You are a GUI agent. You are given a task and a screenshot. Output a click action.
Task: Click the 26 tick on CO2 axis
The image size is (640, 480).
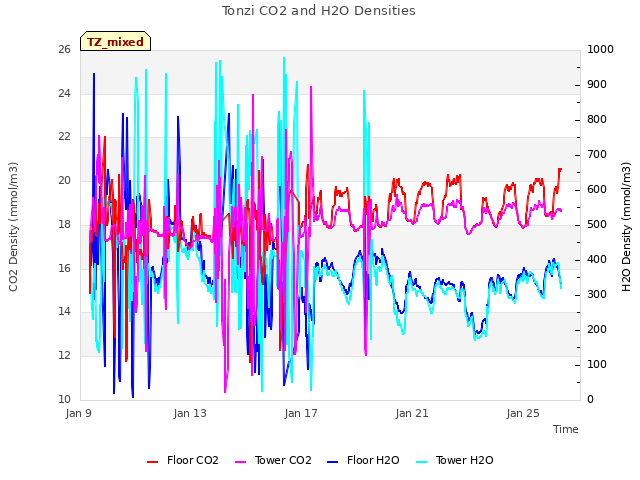click(x=64, y=50)
